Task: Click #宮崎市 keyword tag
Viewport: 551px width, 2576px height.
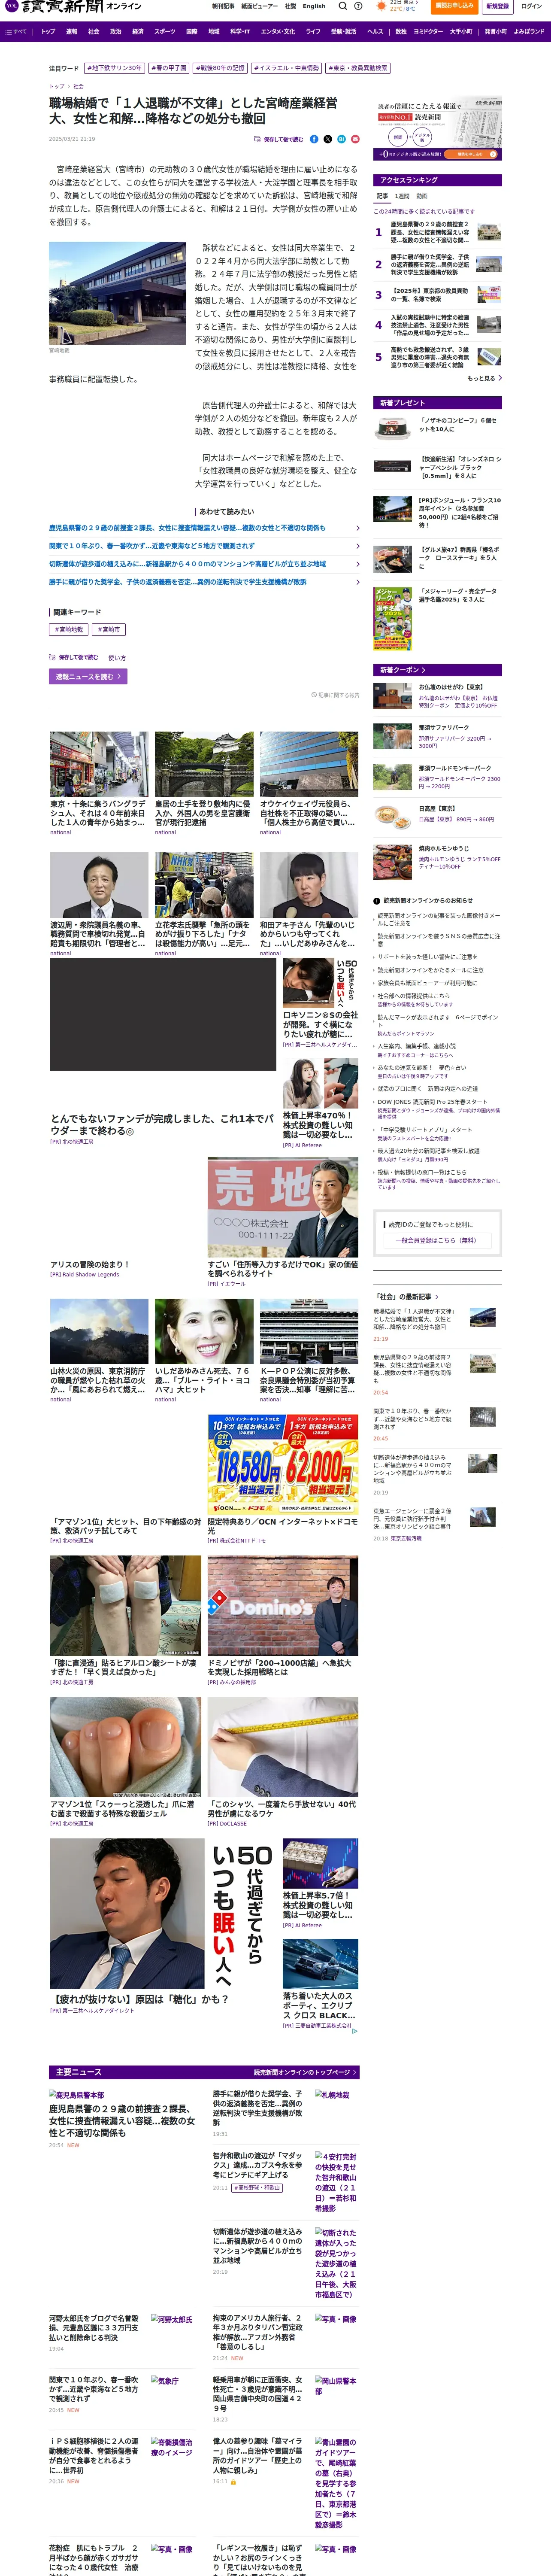Action: (x=108, y=629)
